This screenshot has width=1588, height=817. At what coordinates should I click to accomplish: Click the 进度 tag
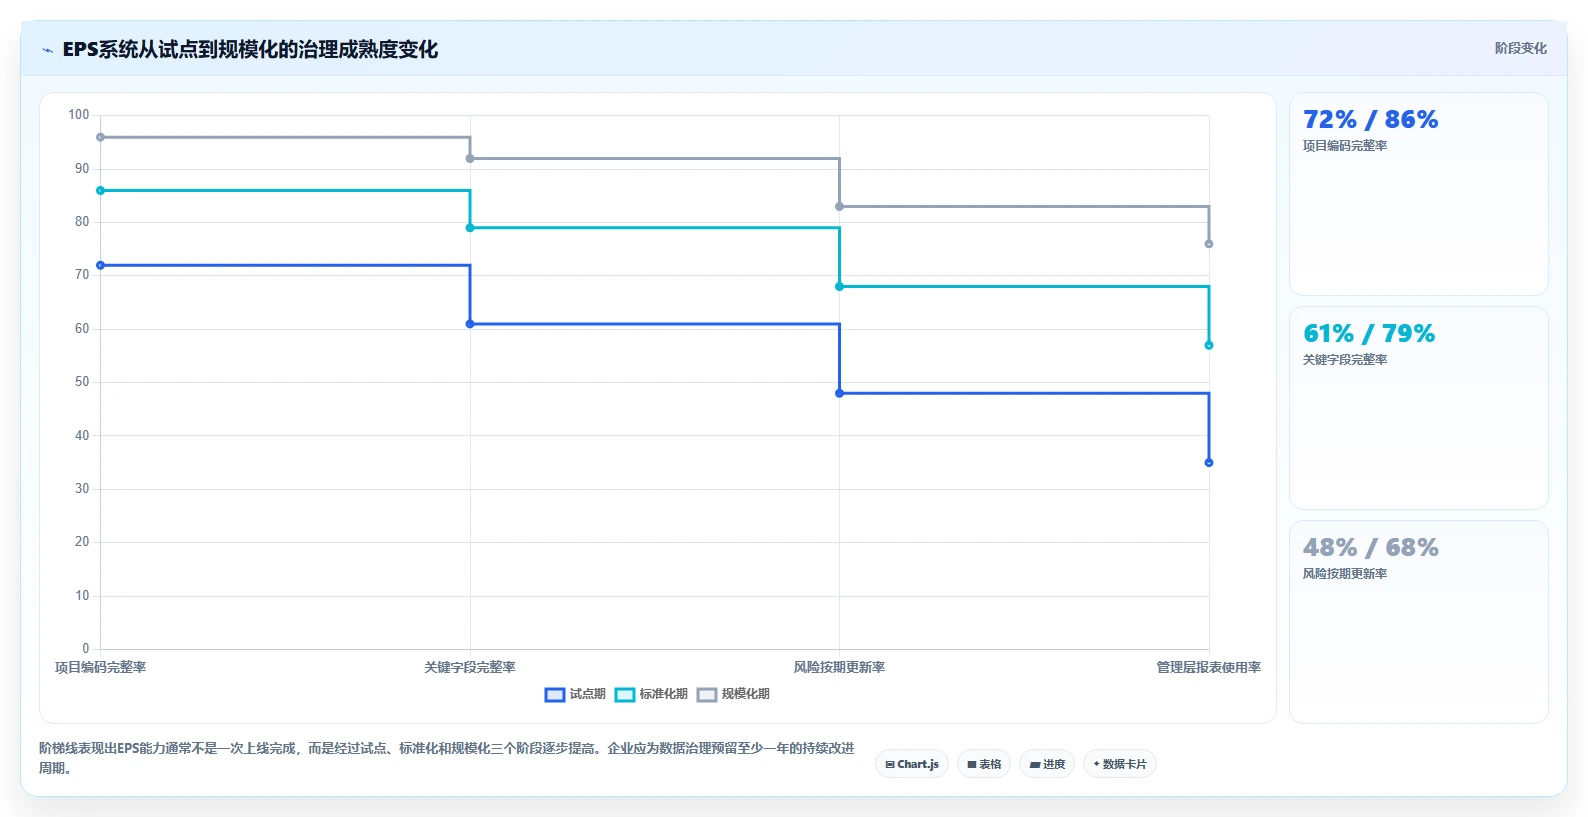pos(1047,764)
